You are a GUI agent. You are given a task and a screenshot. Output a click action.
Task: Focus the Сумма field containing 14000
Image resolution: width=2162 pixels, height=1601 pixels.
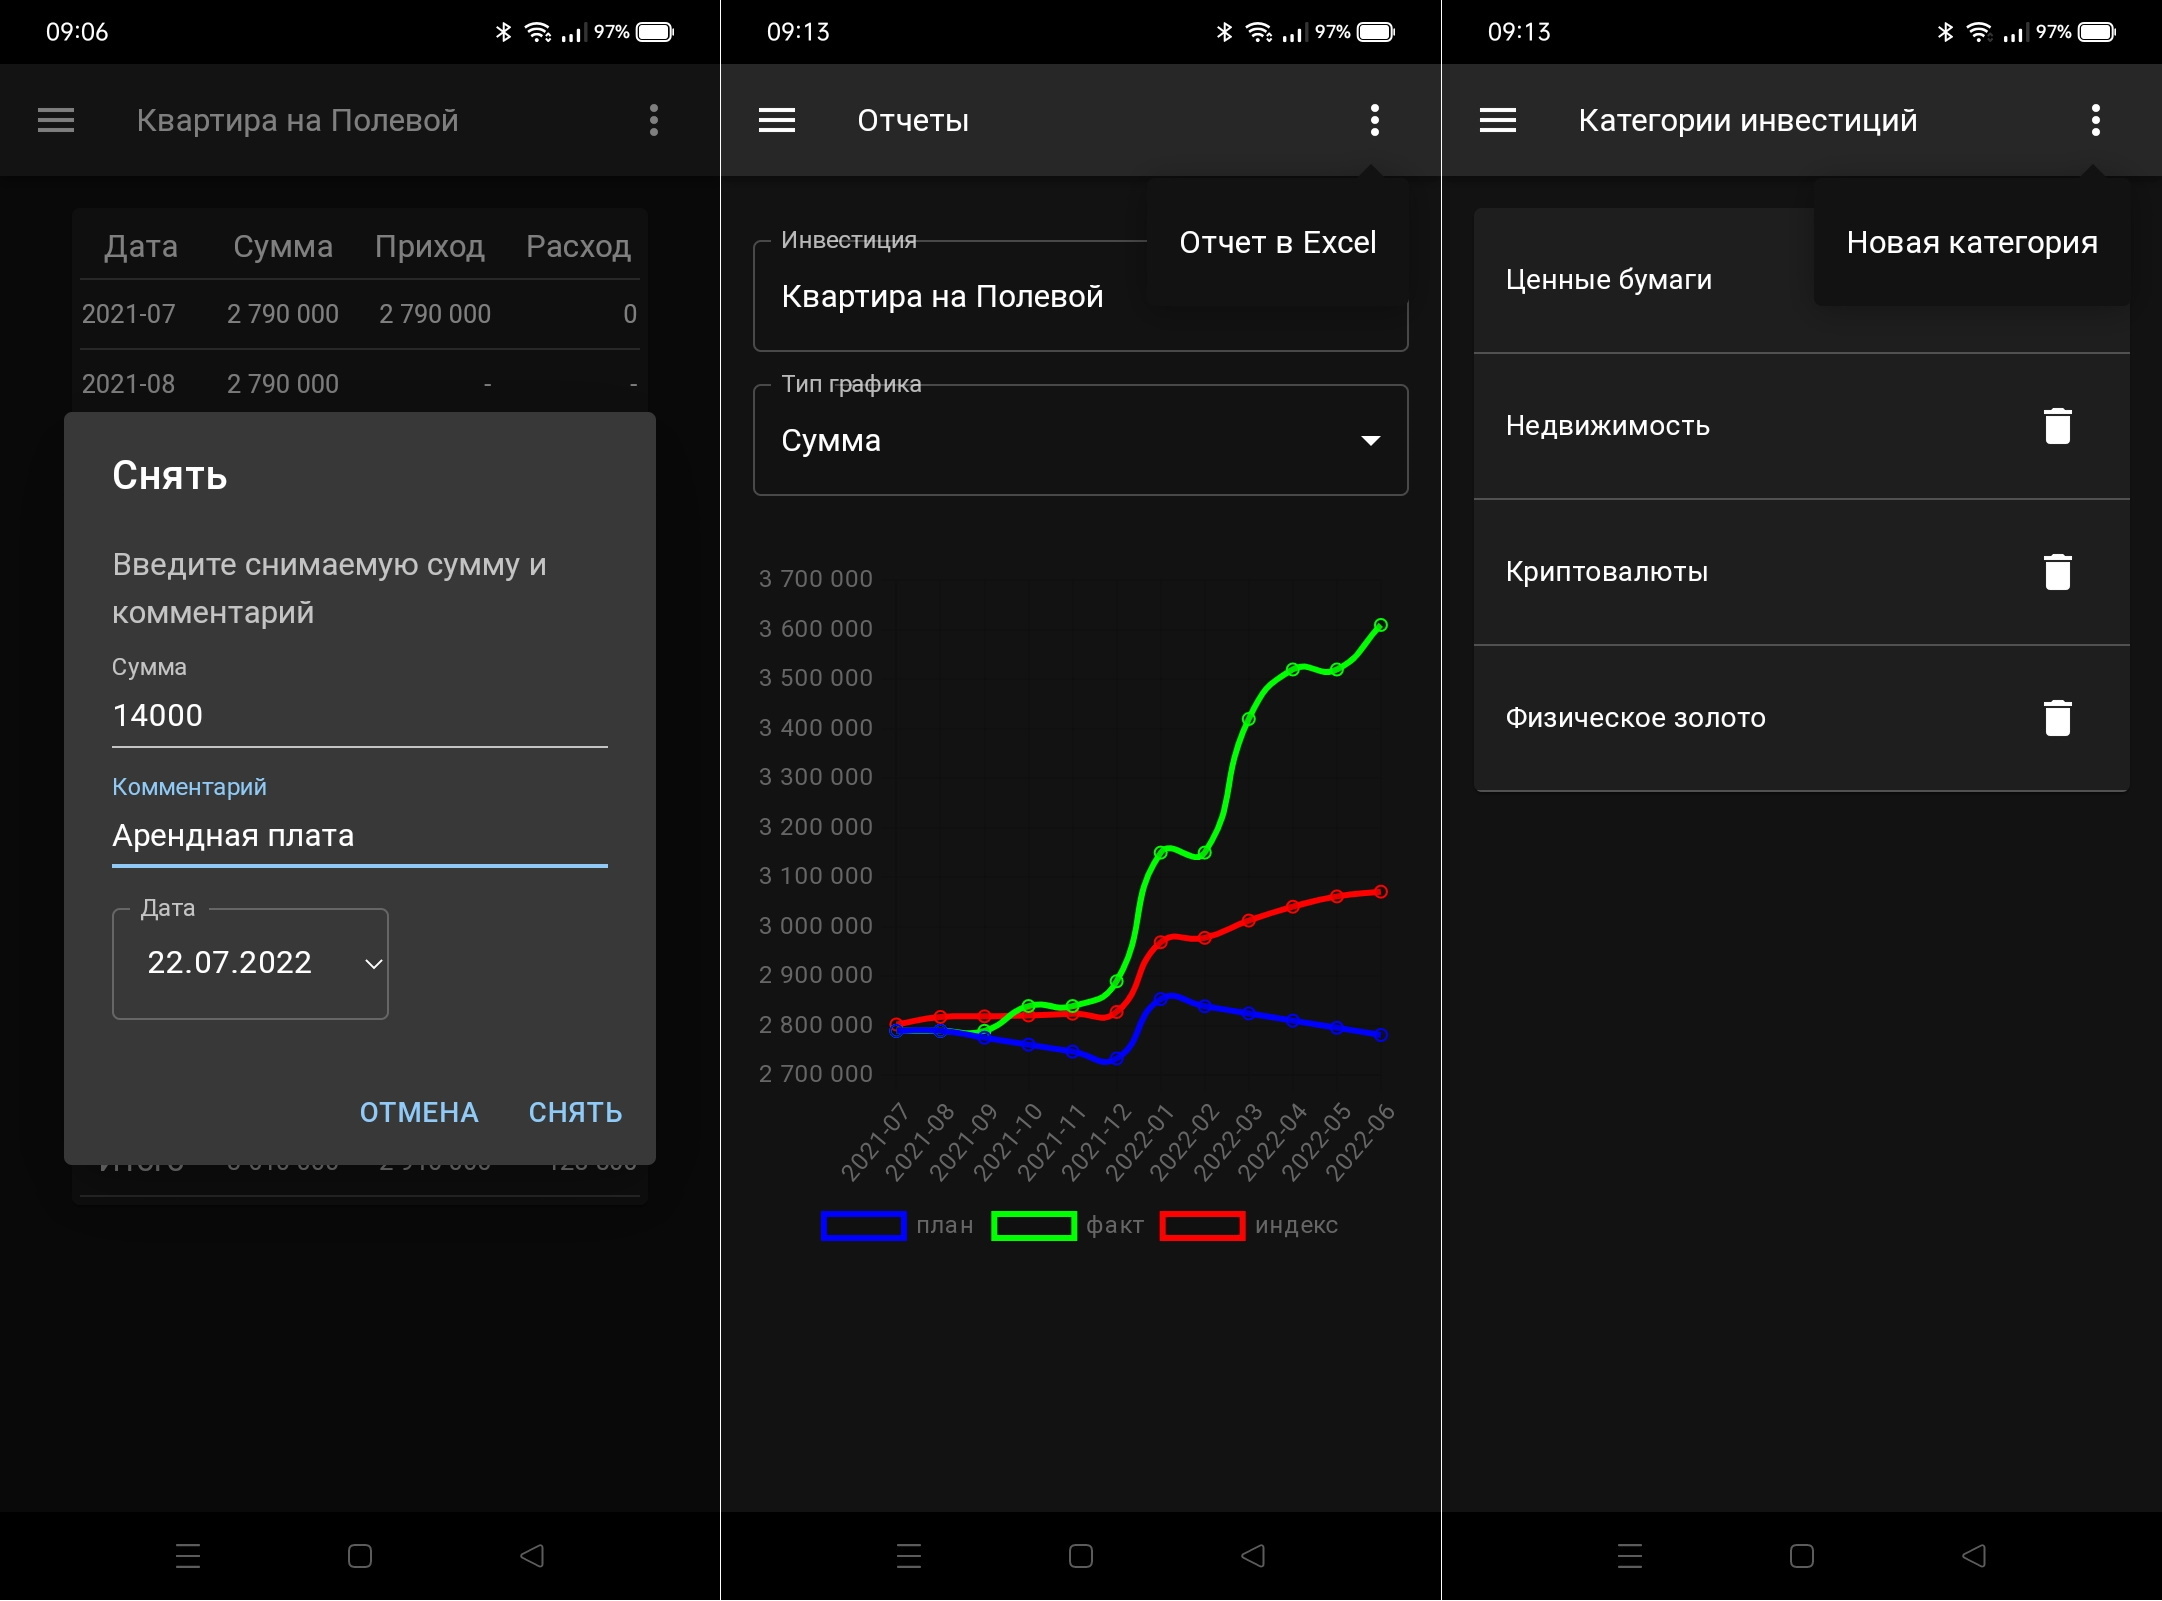point(359,716)
